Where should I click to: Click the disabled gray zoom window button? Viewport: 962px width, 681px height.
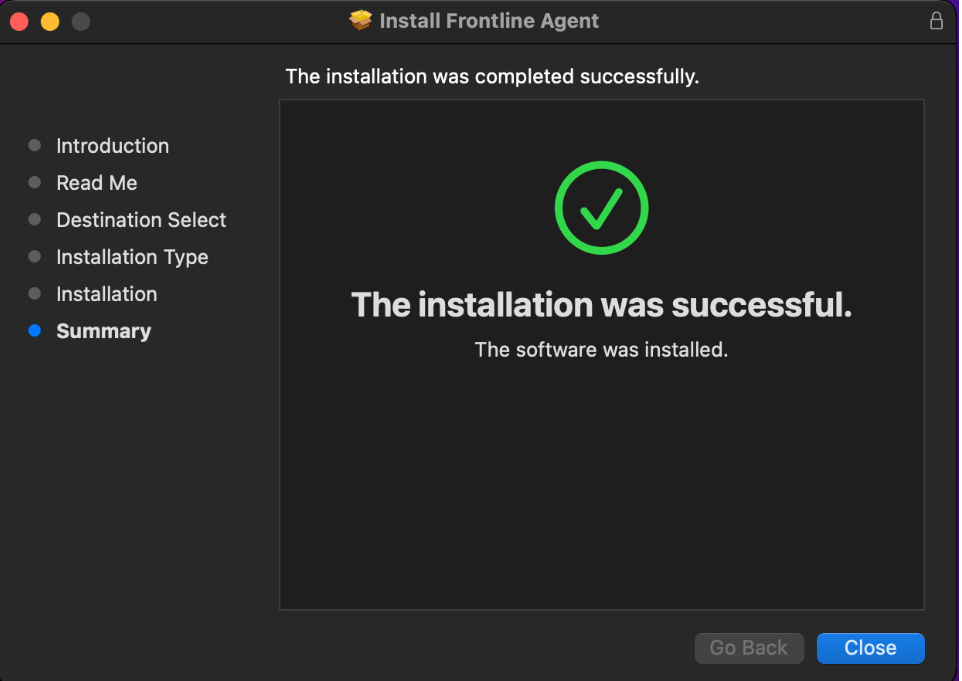(81, 21)
